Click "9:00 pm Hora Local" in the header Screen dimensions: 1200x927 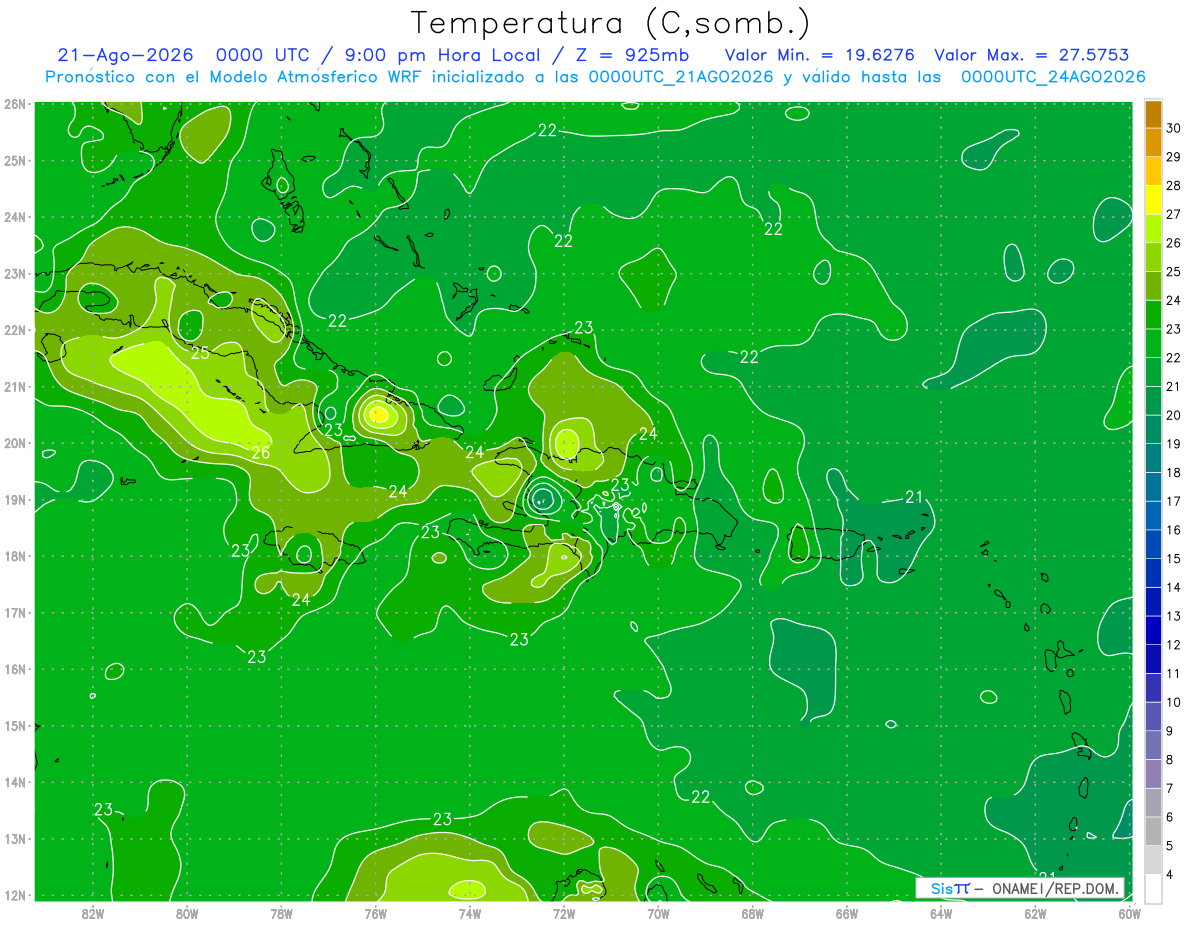click(x=443, y=55)
